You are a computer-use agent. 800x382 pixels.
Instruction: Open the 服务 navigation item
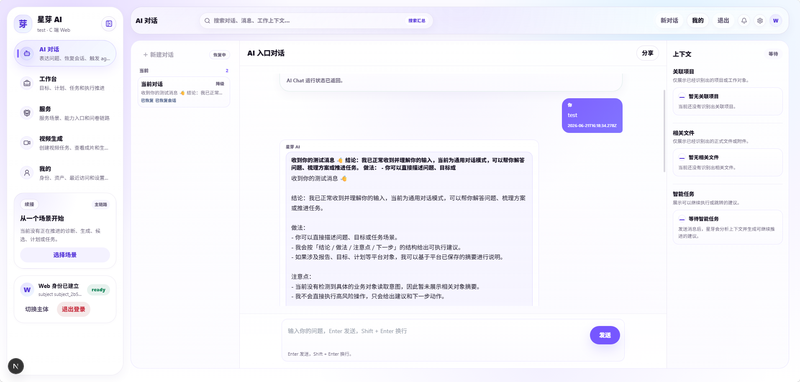point(65,113)
